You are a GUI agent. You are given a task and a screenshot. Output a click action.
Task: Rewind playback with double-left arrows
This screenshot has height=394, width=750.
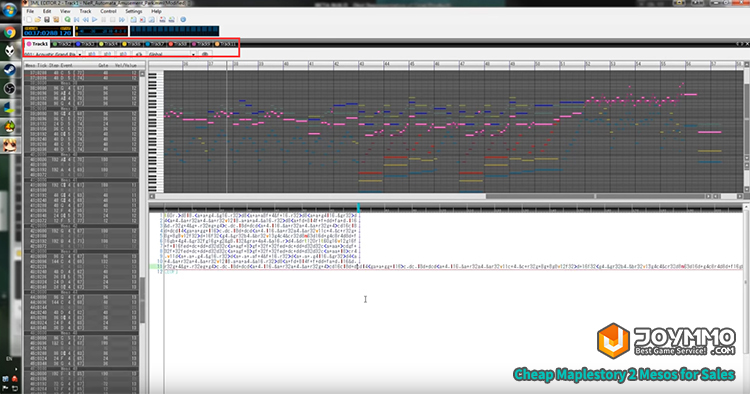[x=86, y=20]
